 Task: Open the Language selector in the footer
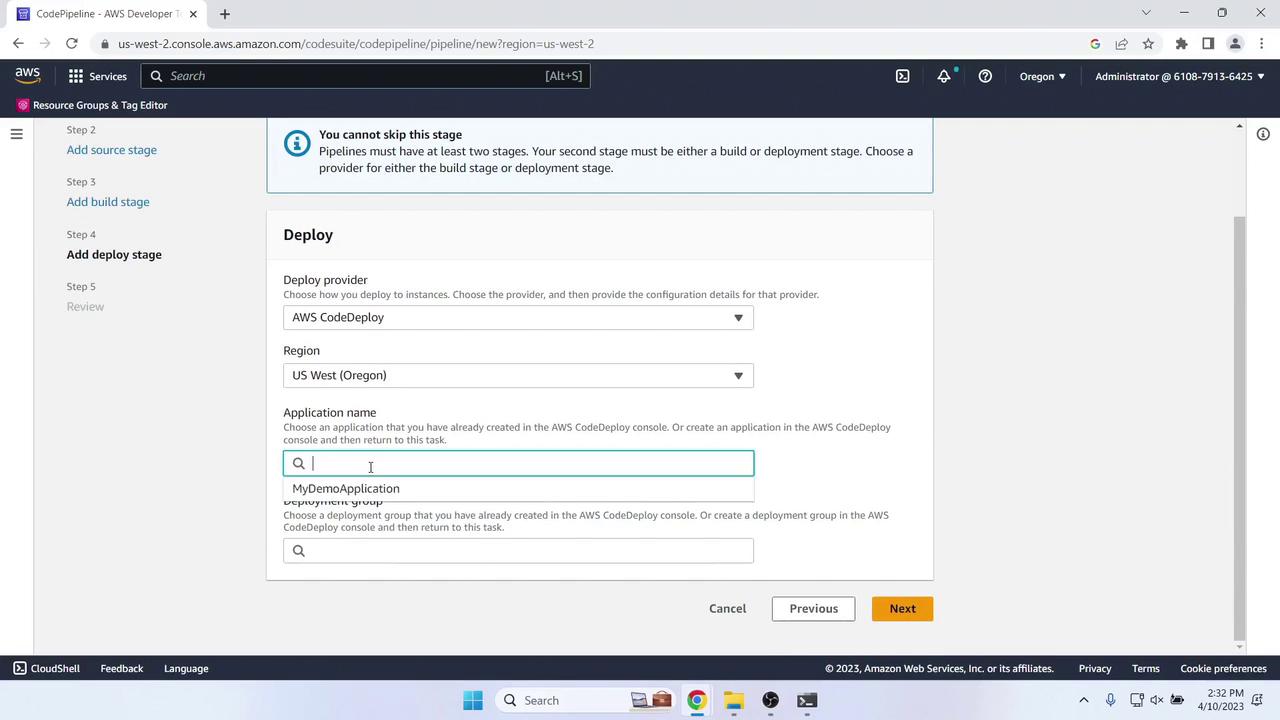click(x=186, y=669)
